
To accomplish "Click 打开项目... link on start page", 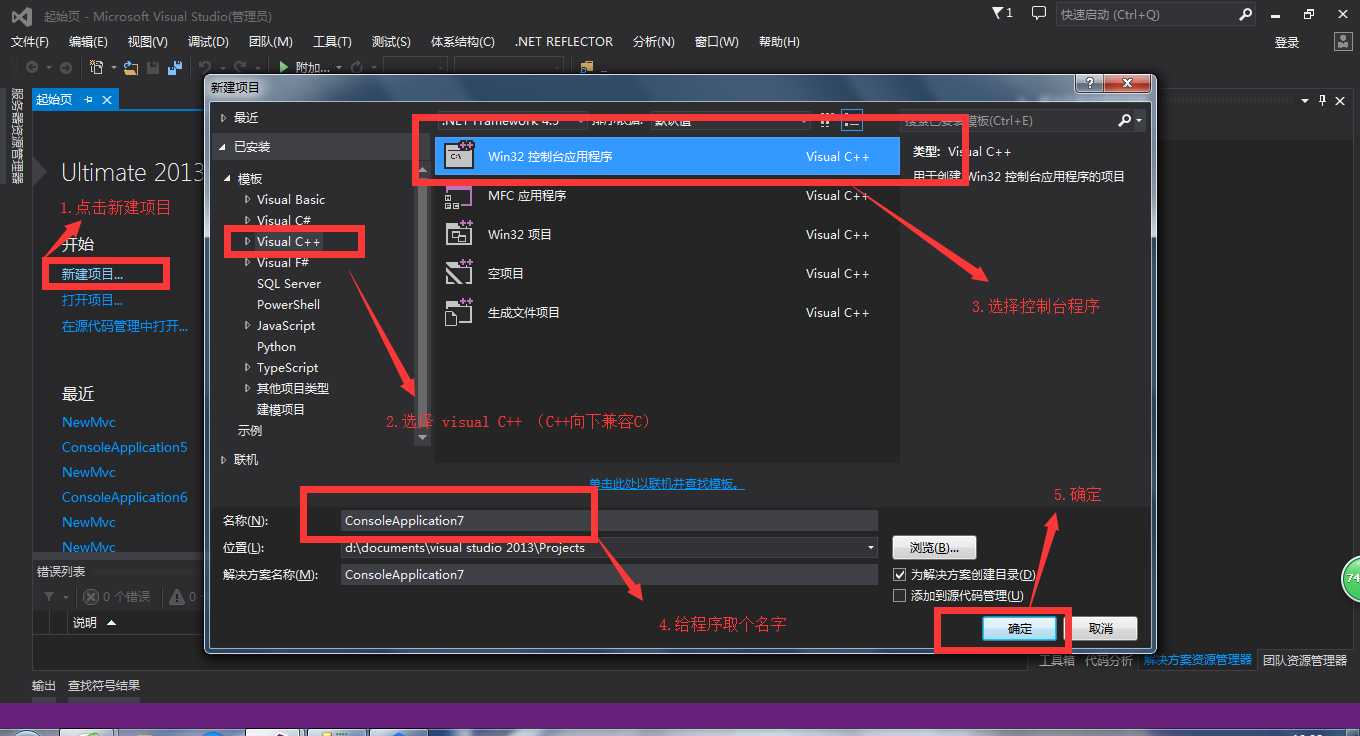I will (x=92, y=300).
